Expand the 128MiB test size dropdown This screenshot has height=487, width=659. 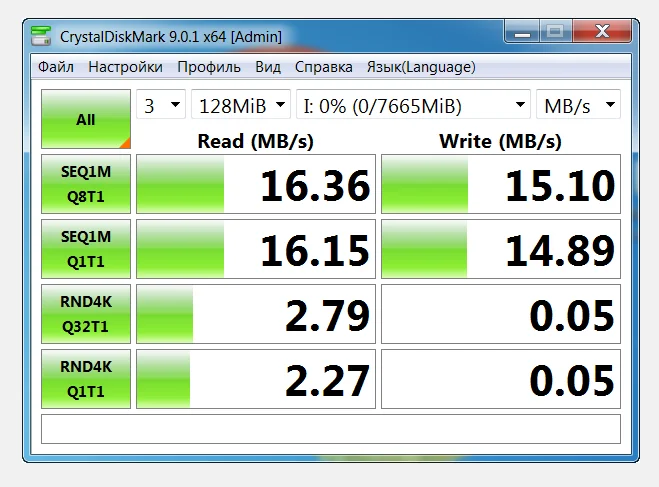point(241,104)
